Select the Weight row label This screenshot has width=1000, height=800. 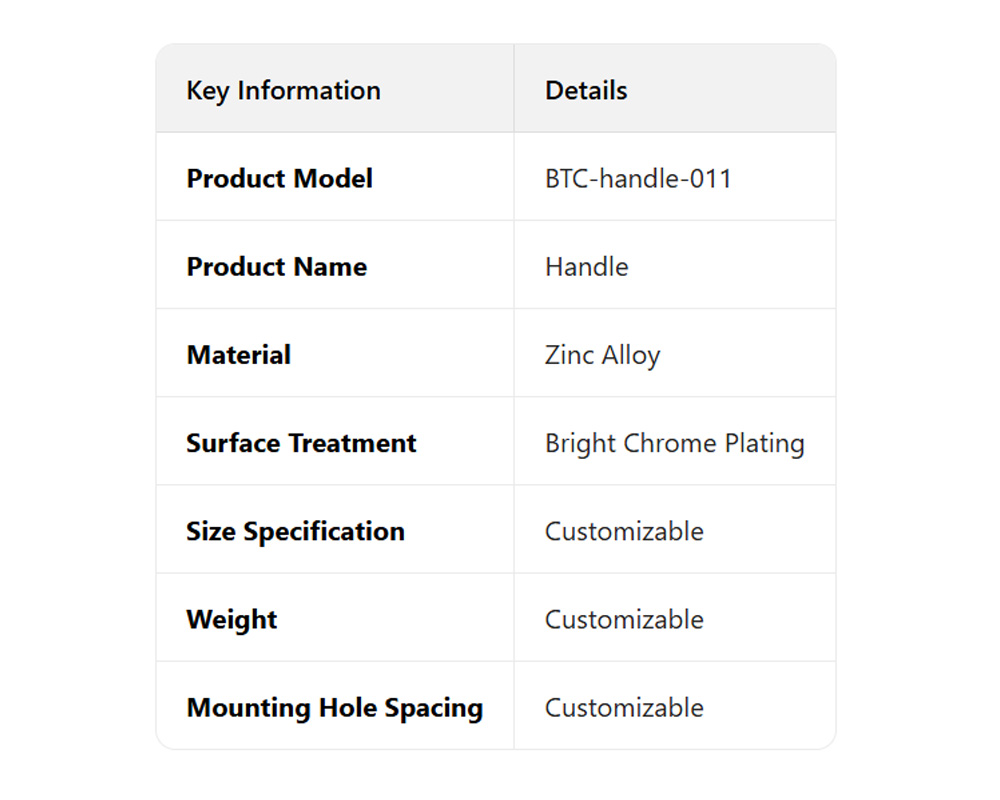(231, 619)
